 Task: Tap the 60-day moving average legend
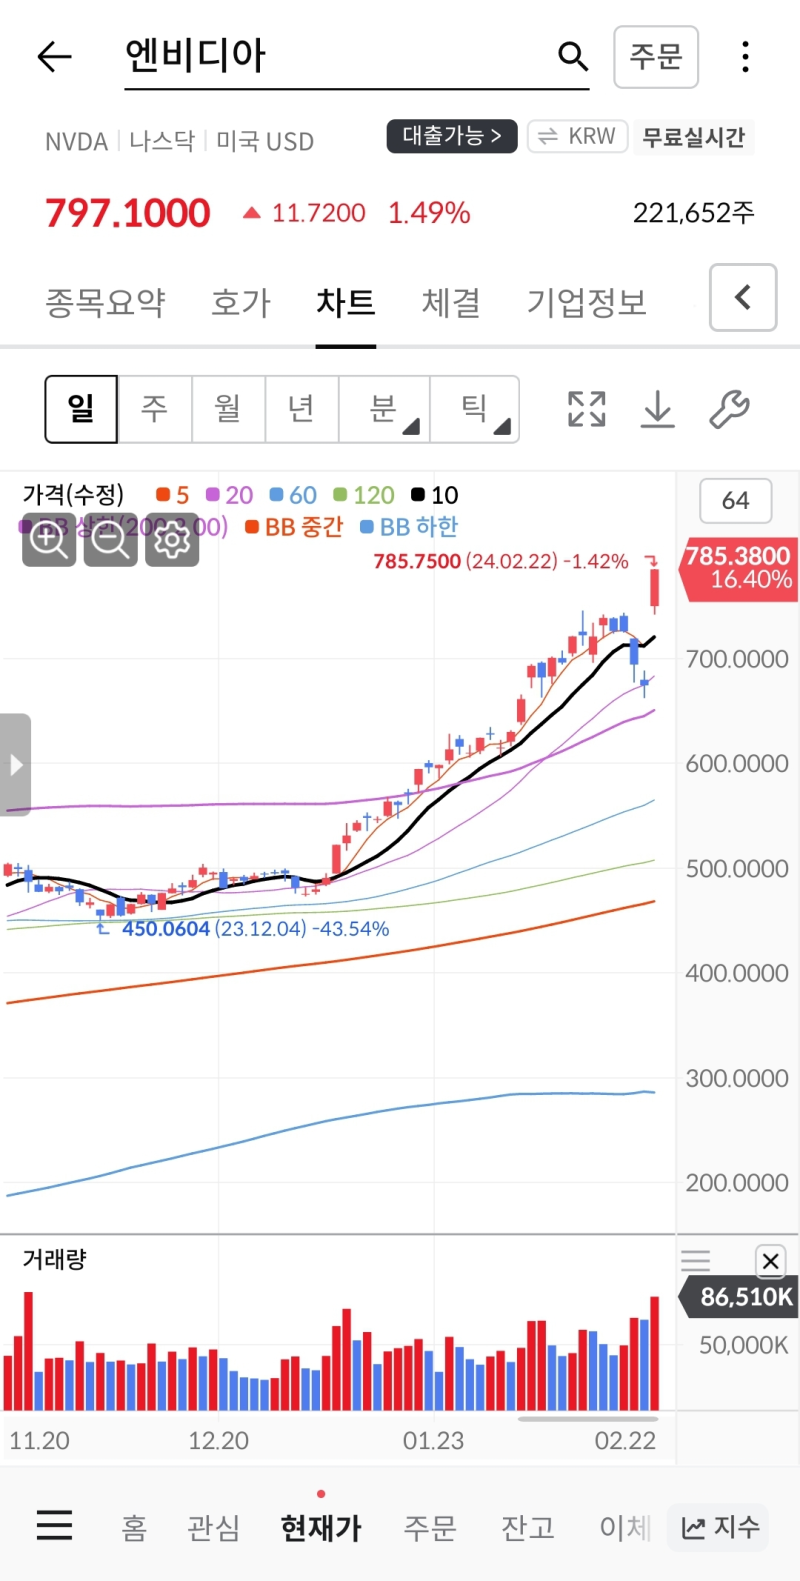point(293,495)
